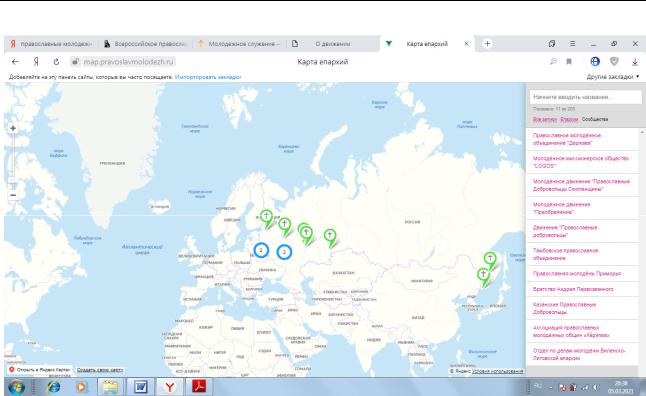Click the Импортировать закладки link
This screenshot has width=646, height=396.
[208, 77]
